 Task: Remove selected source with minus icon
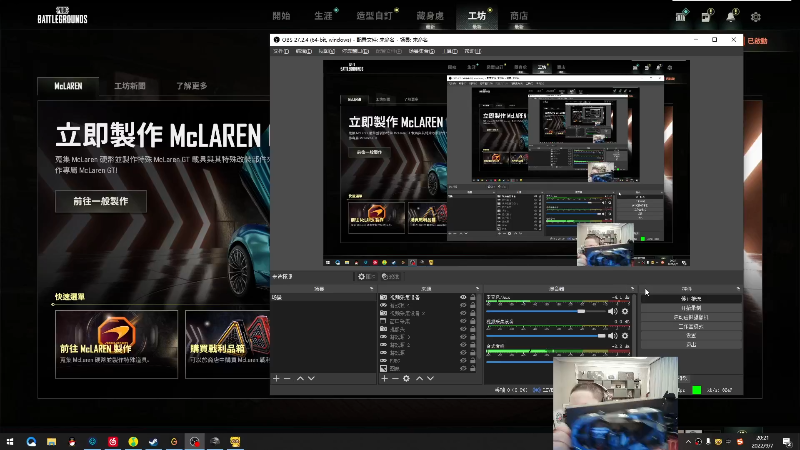tap(395, 379)
